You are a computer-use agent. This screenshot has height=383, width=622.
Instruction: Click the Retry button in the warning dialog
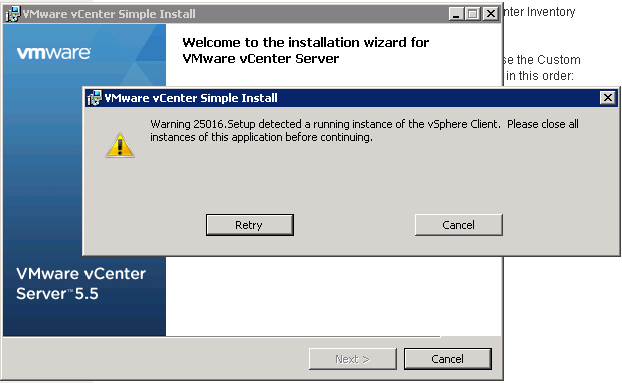[250, 225]
